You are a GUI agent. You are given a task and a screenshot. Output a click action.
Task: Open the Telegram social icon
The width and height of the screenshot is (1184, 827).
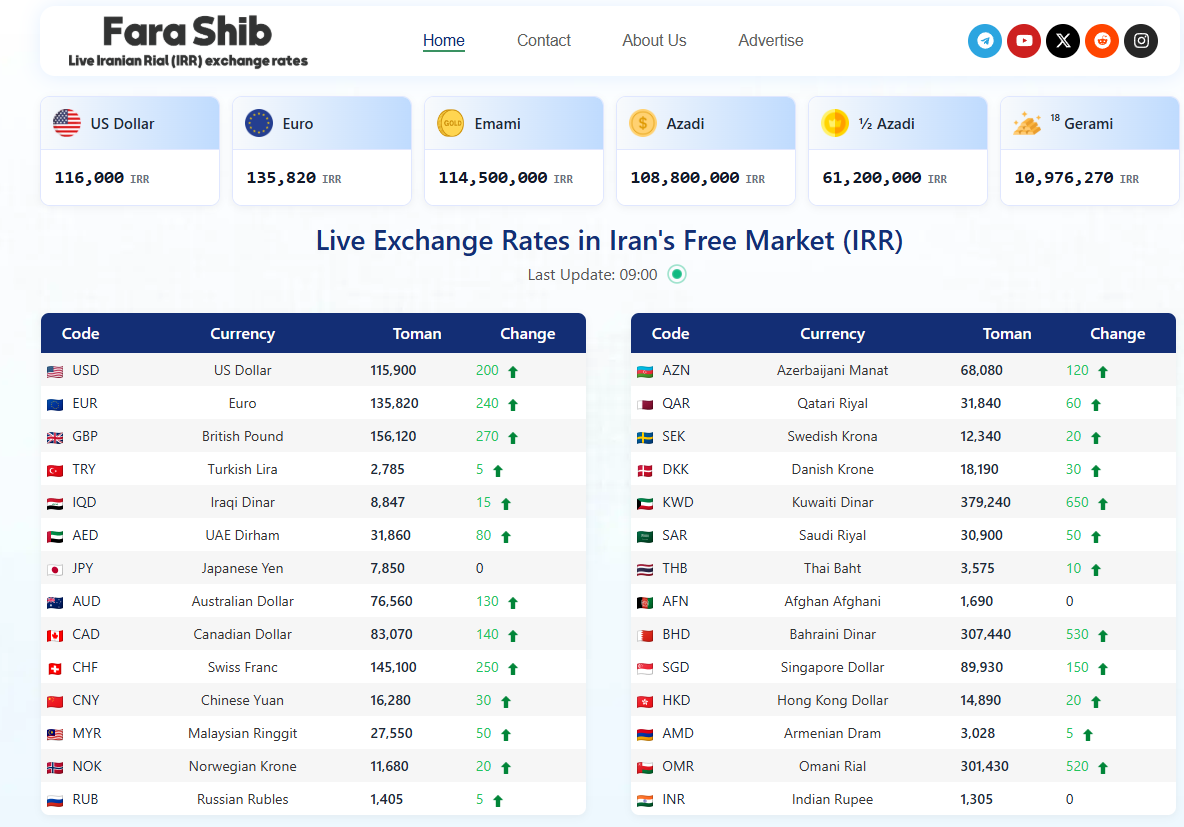point(985,41)
